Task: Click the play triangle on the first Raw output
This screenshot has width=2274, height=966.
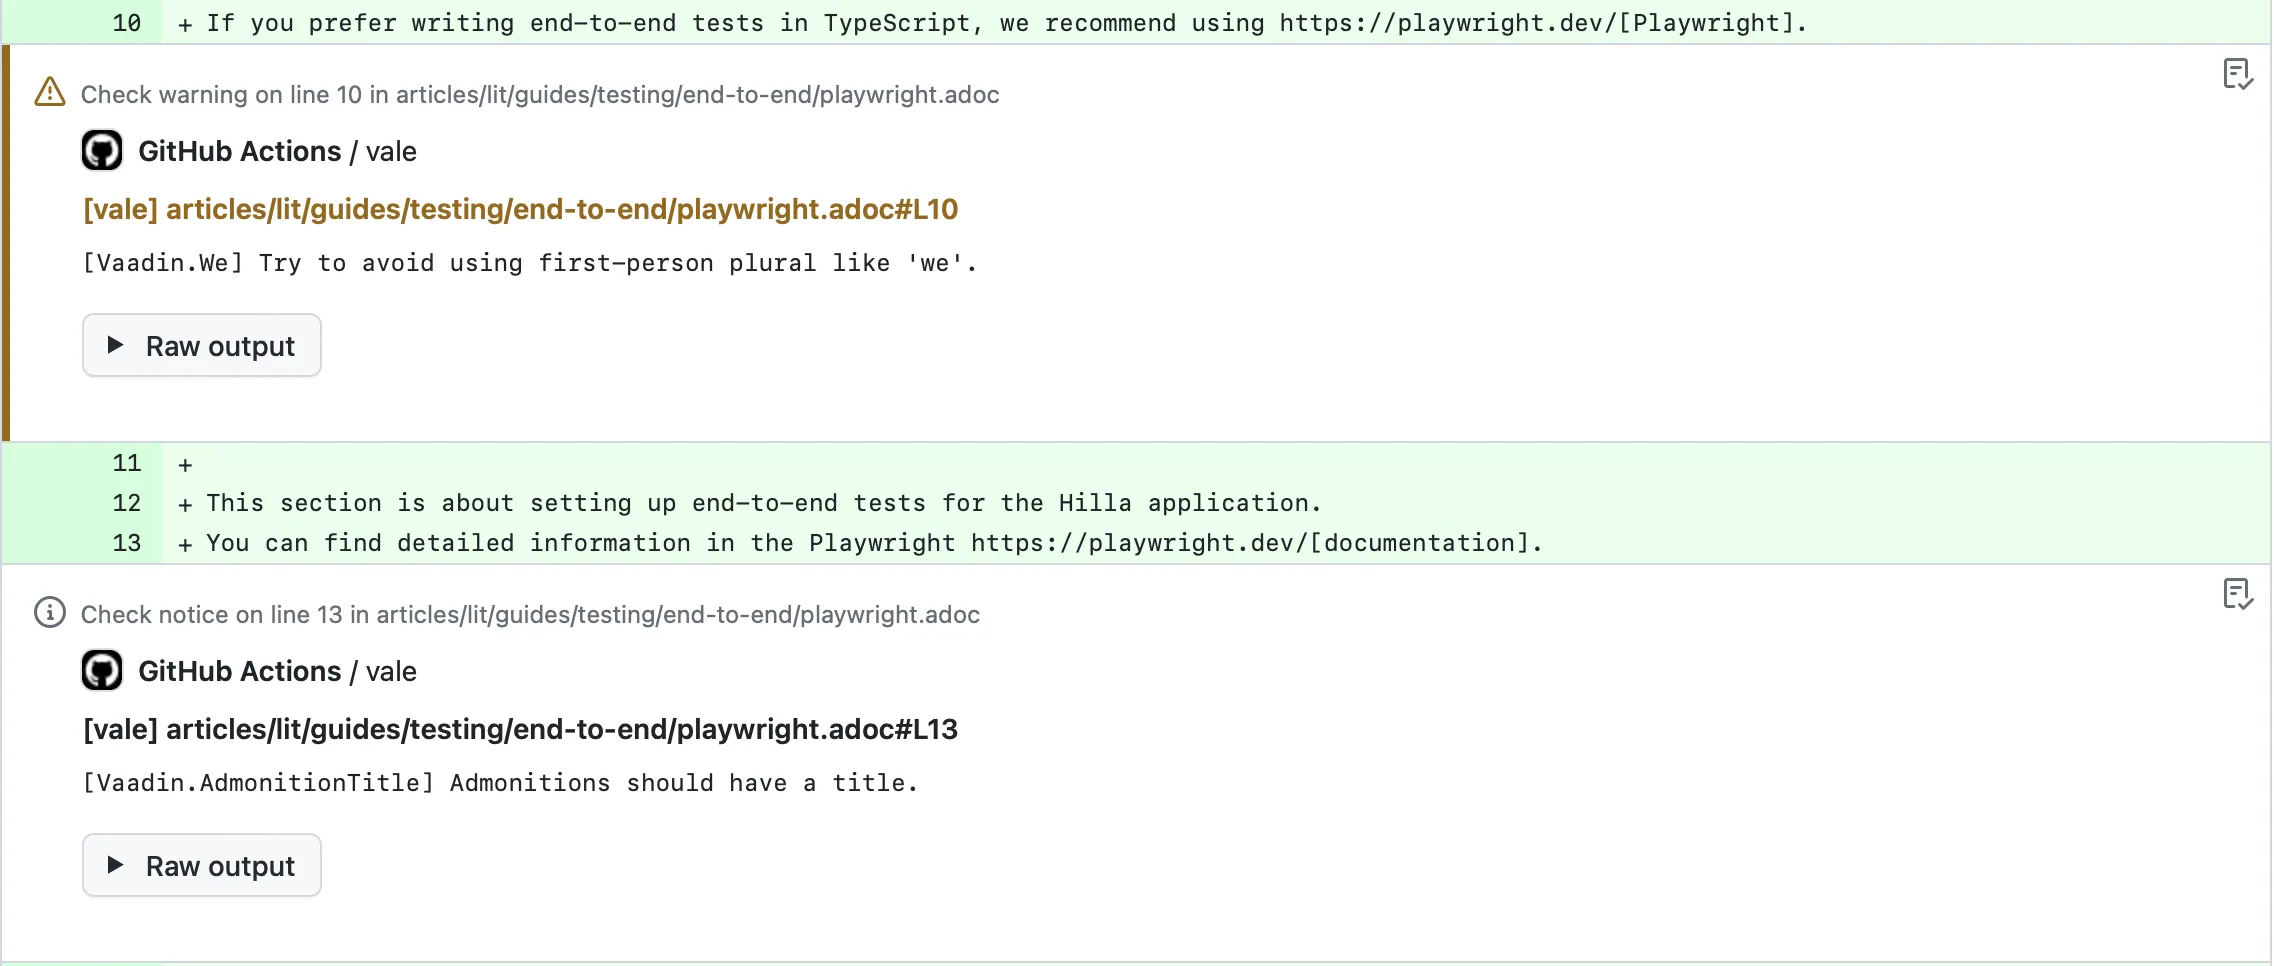Action: pyautogui.click(x=116, y=344)
